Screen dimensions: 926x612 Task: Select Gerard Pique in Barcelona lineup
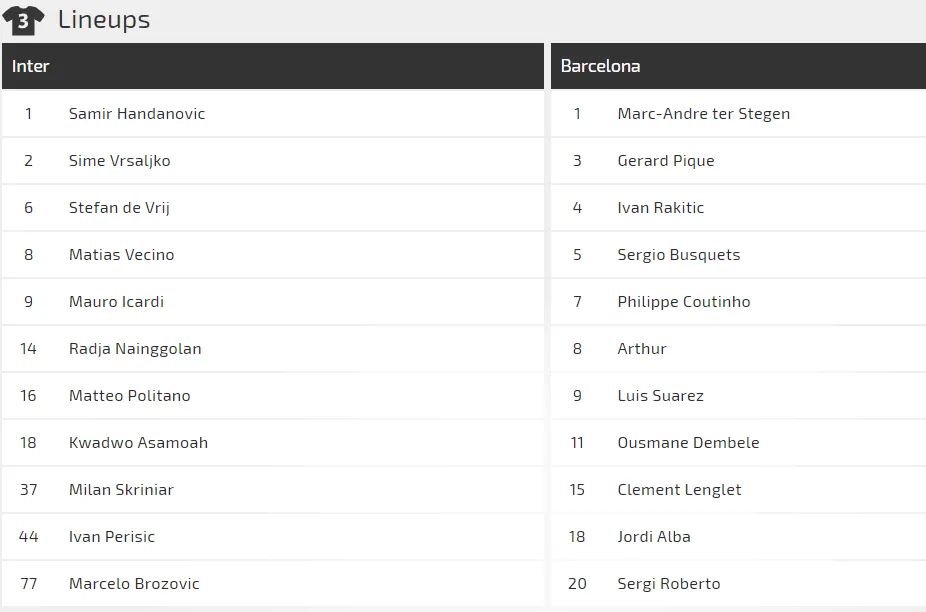point(666,161)
